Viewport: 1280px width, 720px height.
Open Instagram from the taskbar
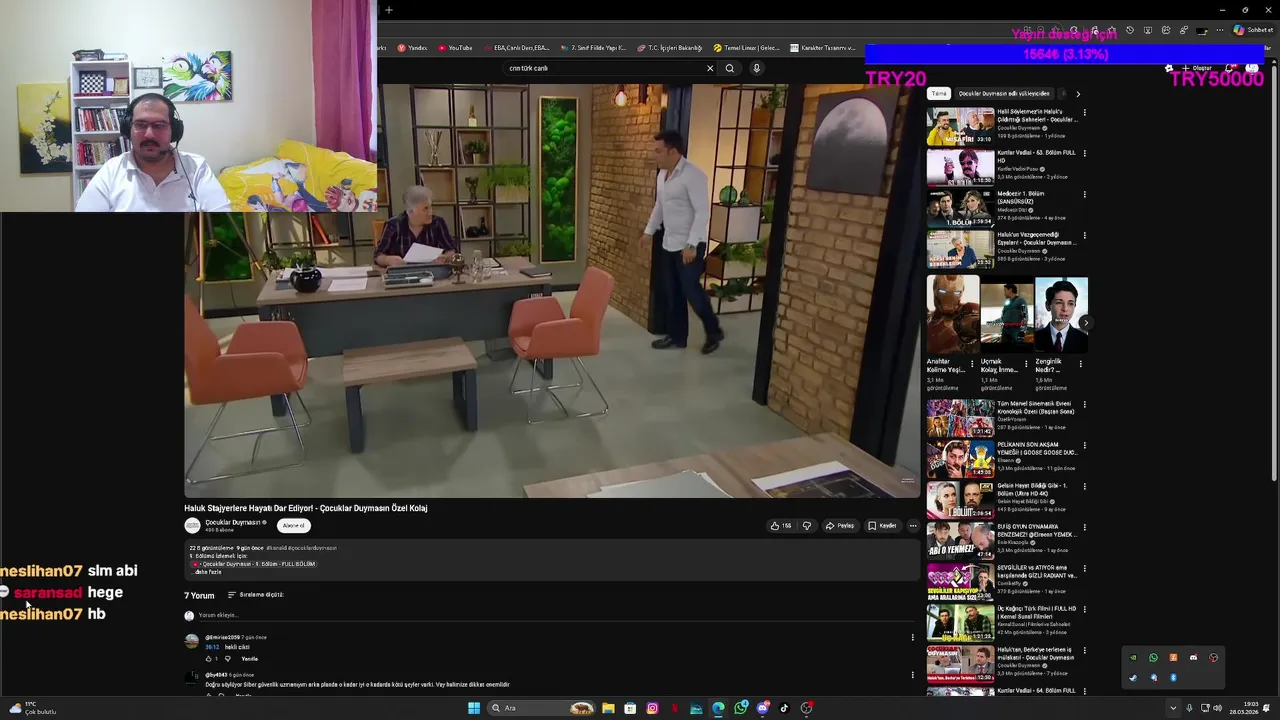point(652,708)
